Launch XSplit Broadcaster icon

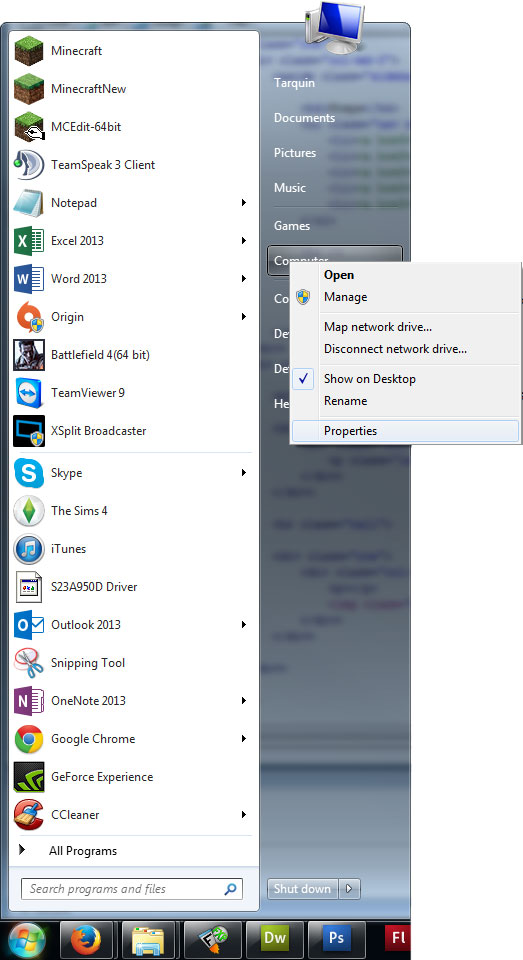[29, 430]
